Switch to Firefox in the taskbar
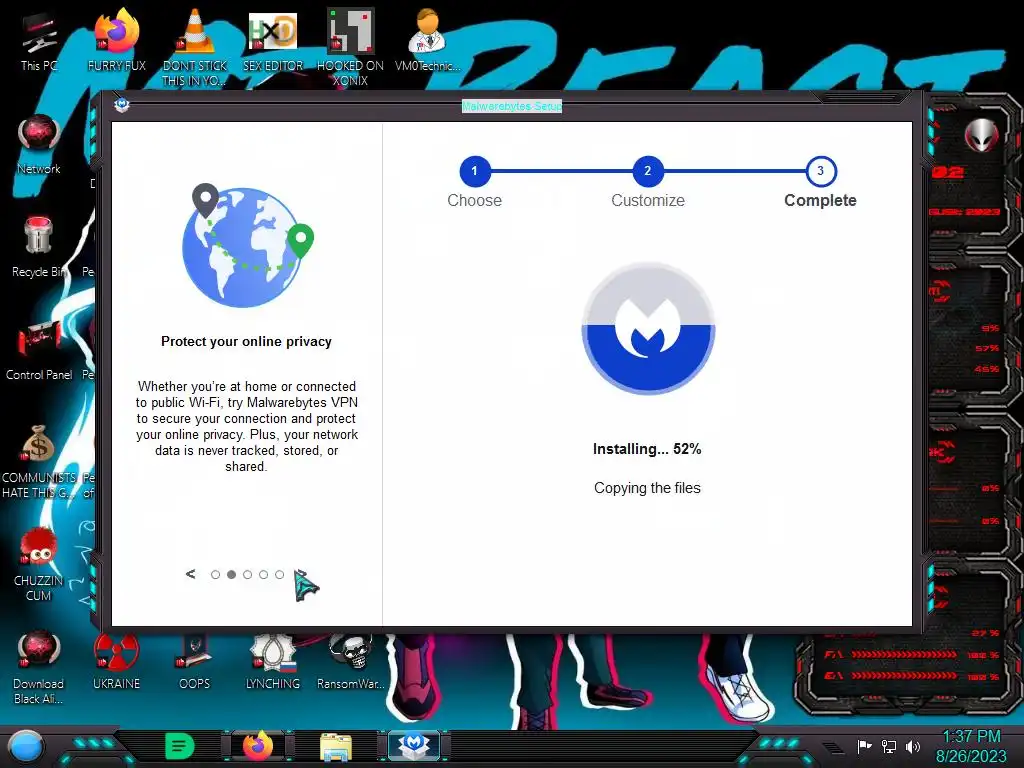The width and height of the screenshot is (1024, 768). click(258, 746)
